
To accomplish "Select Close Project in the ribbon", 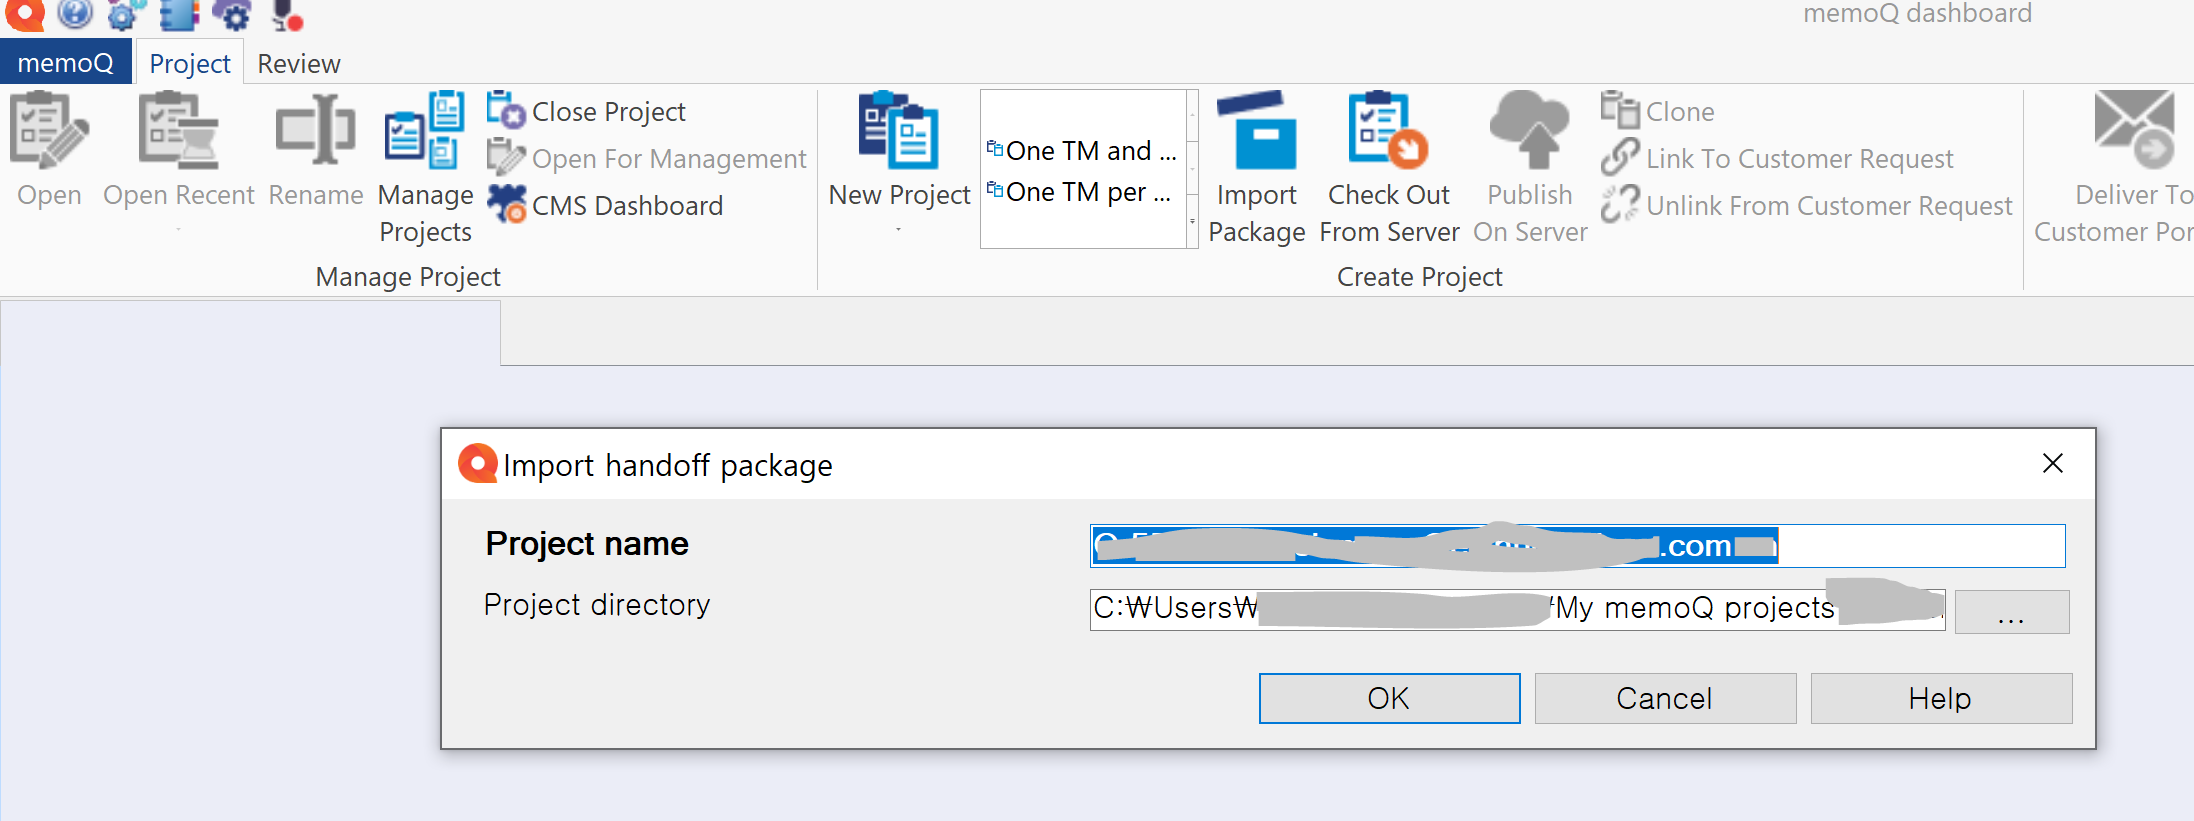I will (x=608, y=112).
